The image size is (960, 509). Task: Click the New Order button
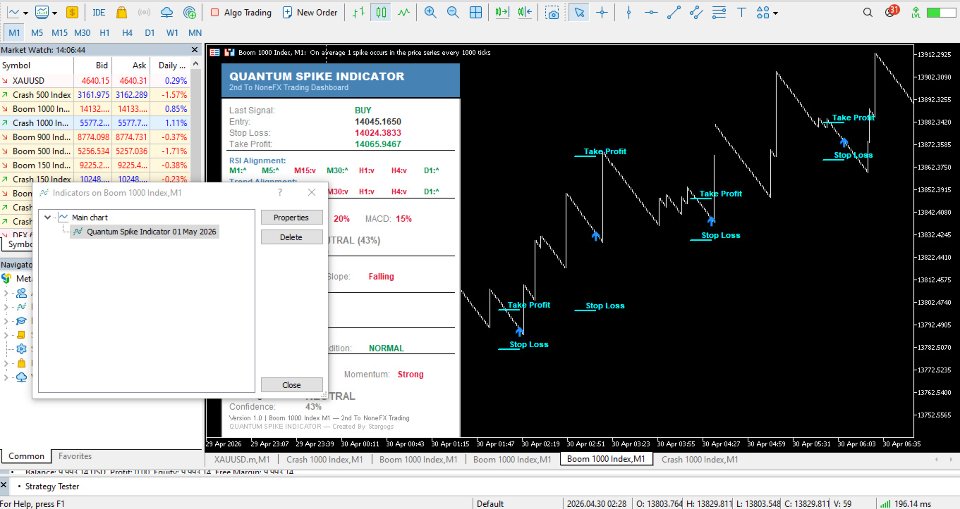click(x=310, y=12)
